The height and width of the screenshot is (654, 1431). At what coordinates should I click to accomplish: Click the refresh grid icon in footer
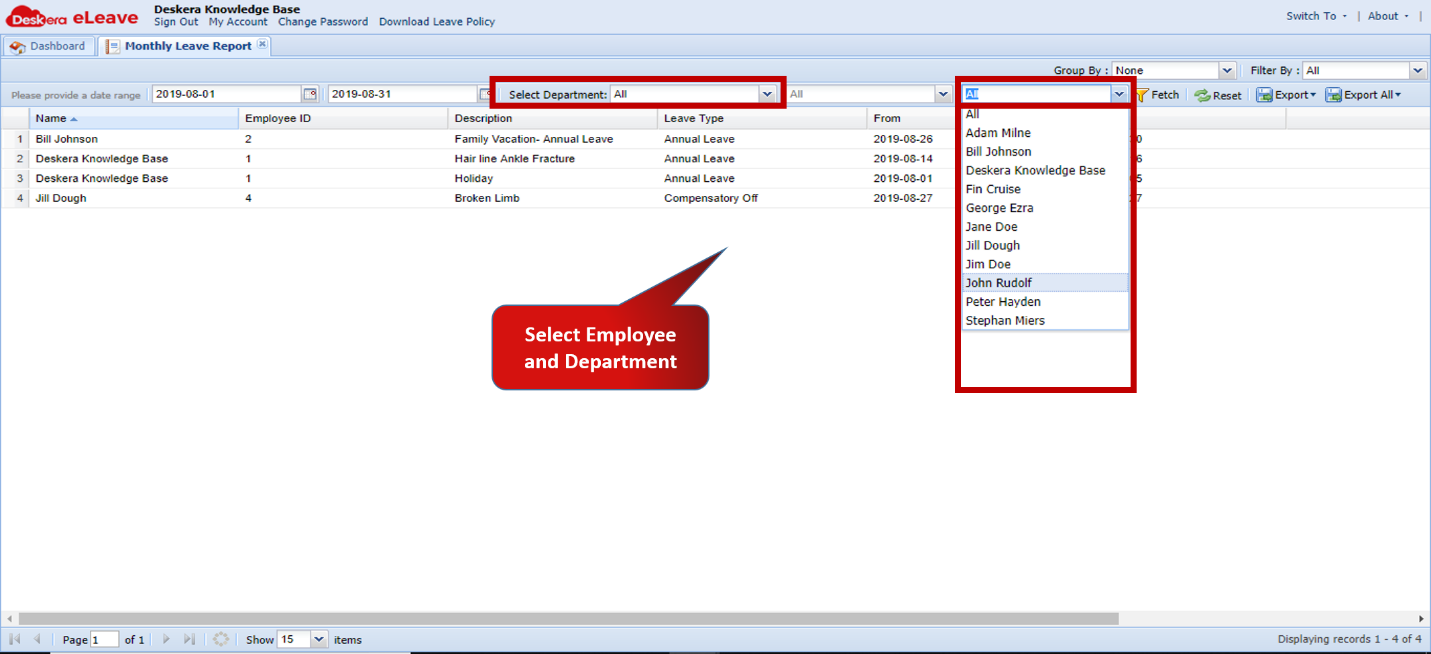221,639
